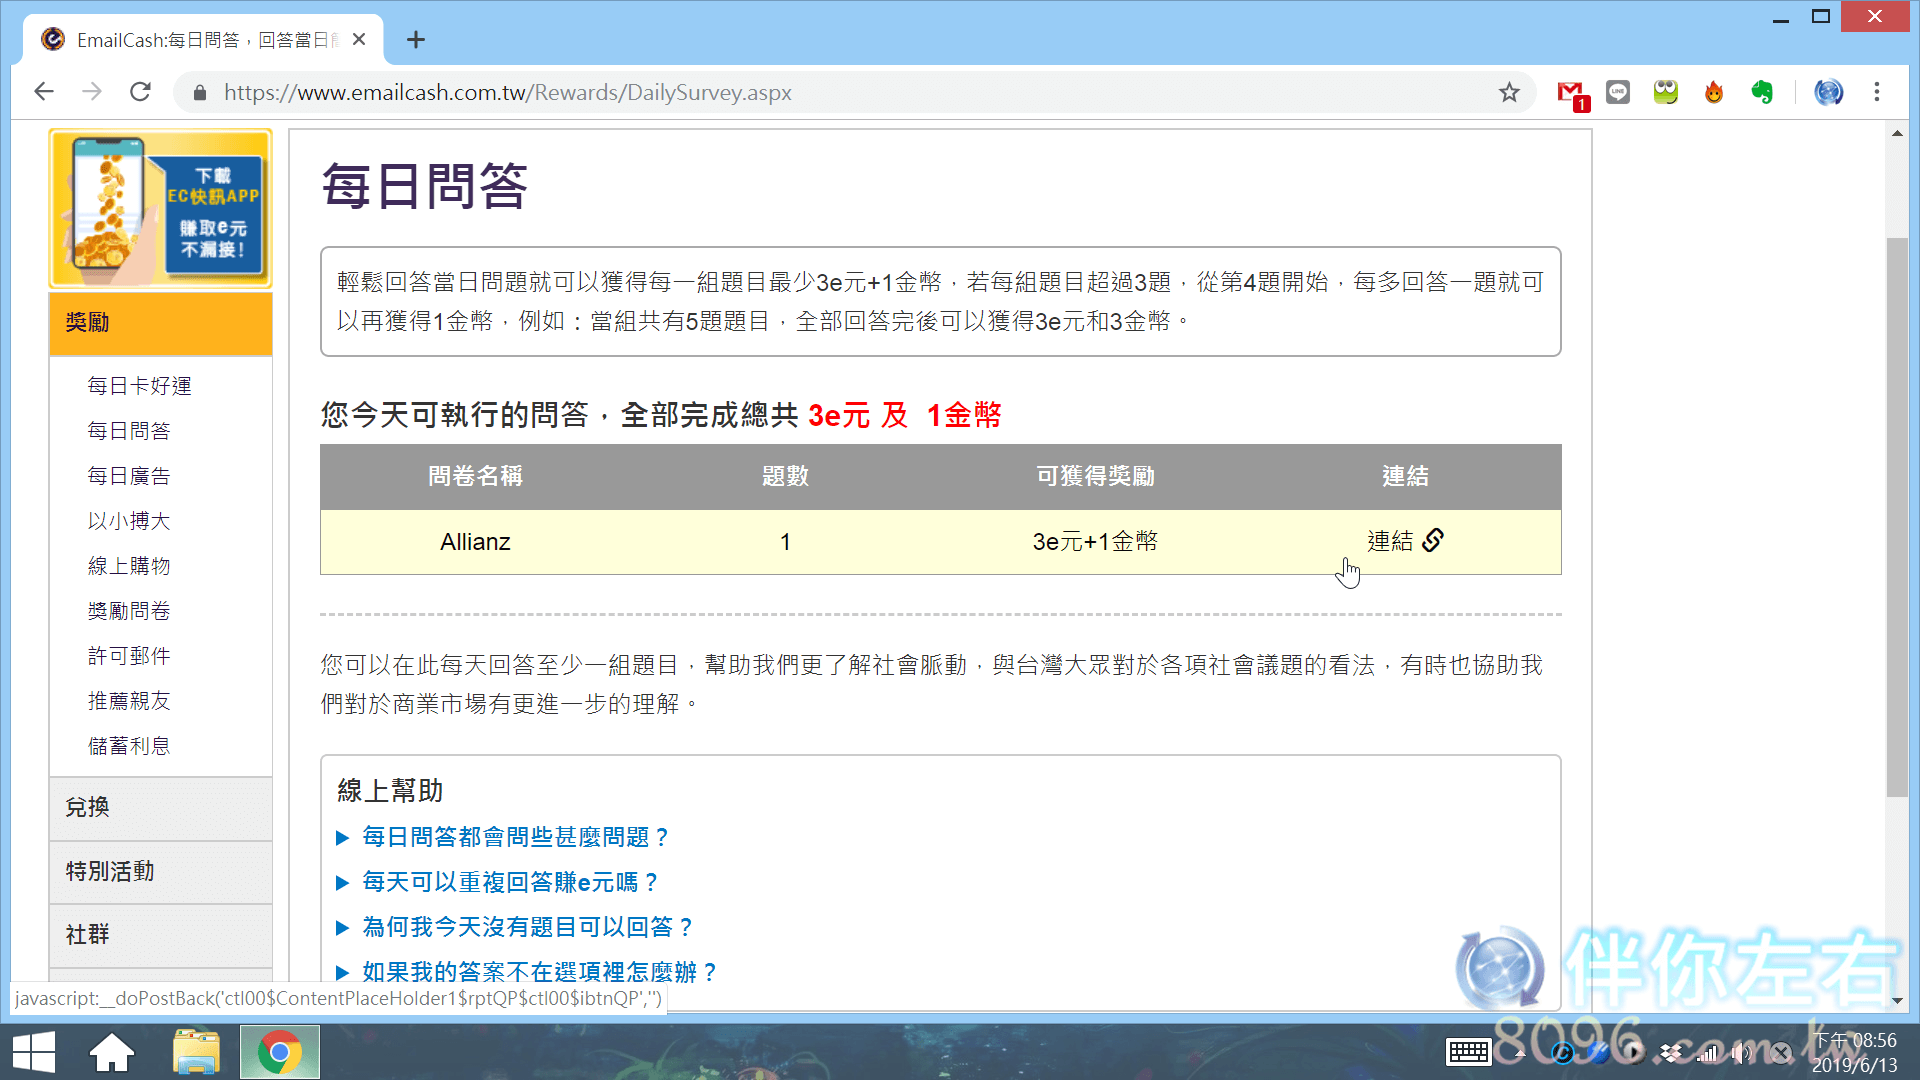Viewport: 1920px width, 1080px height.
Task: Expand the 獎勵 sidebar section
Action: point(161,323)
